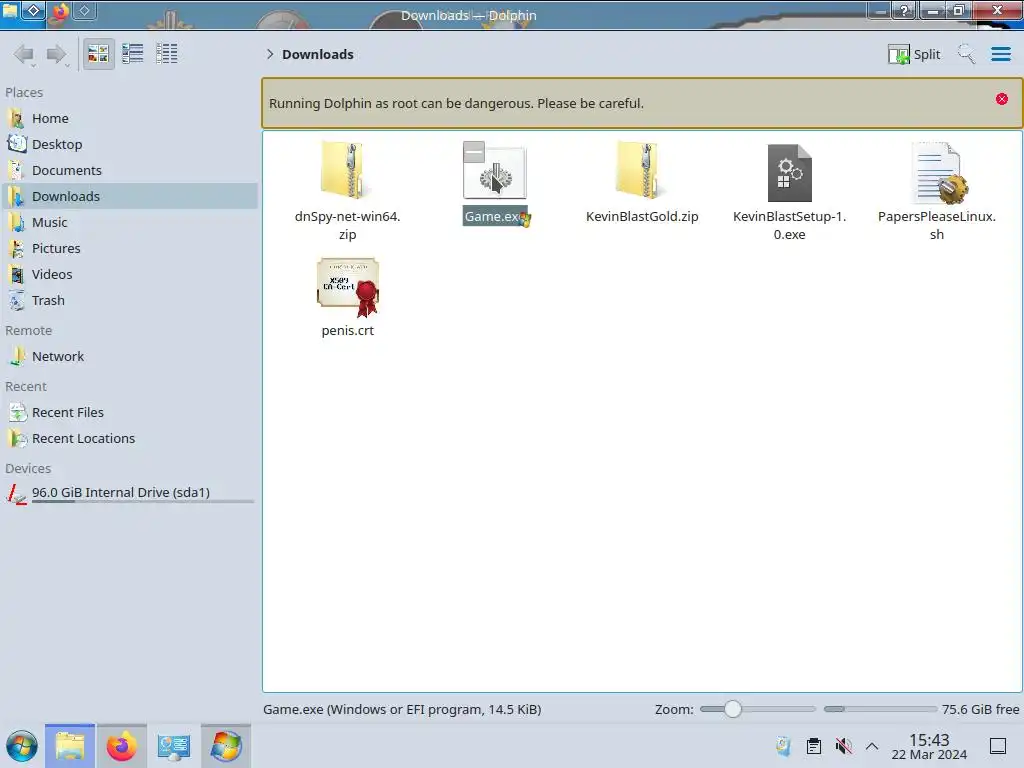Open Pictures in Places
The width and height of the screenshot is (1024, 768).
click(x=131, y=249)
